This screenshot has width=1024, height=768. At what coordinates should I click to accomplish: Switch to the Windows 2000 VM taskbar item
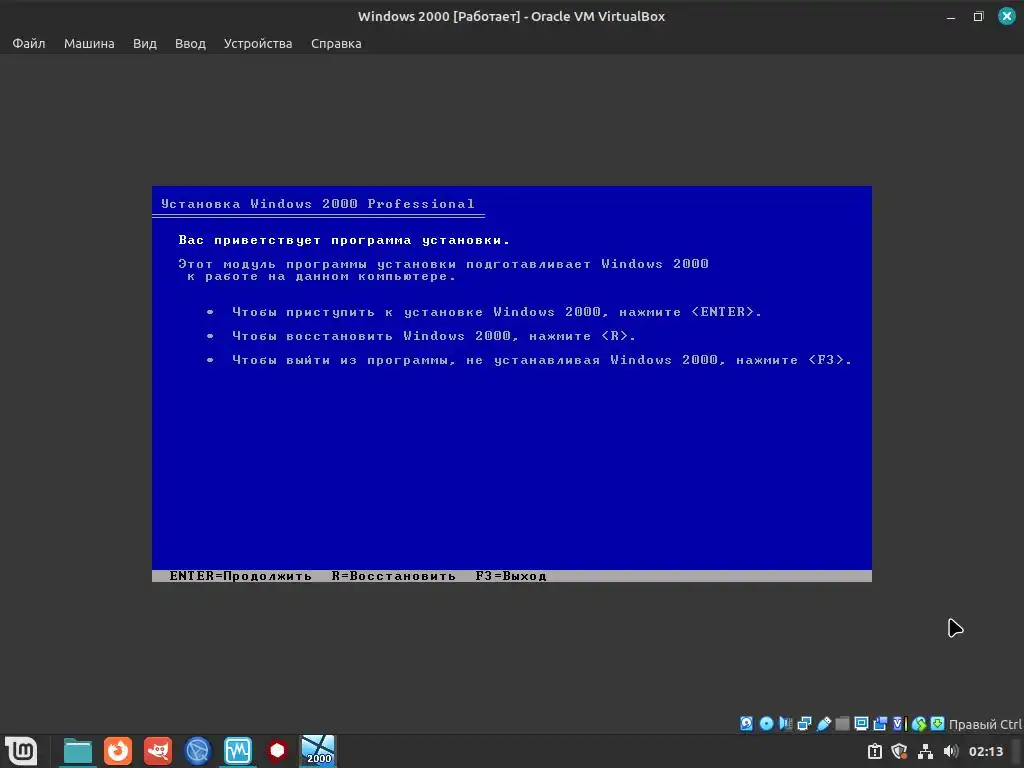(x=318, y=750)
